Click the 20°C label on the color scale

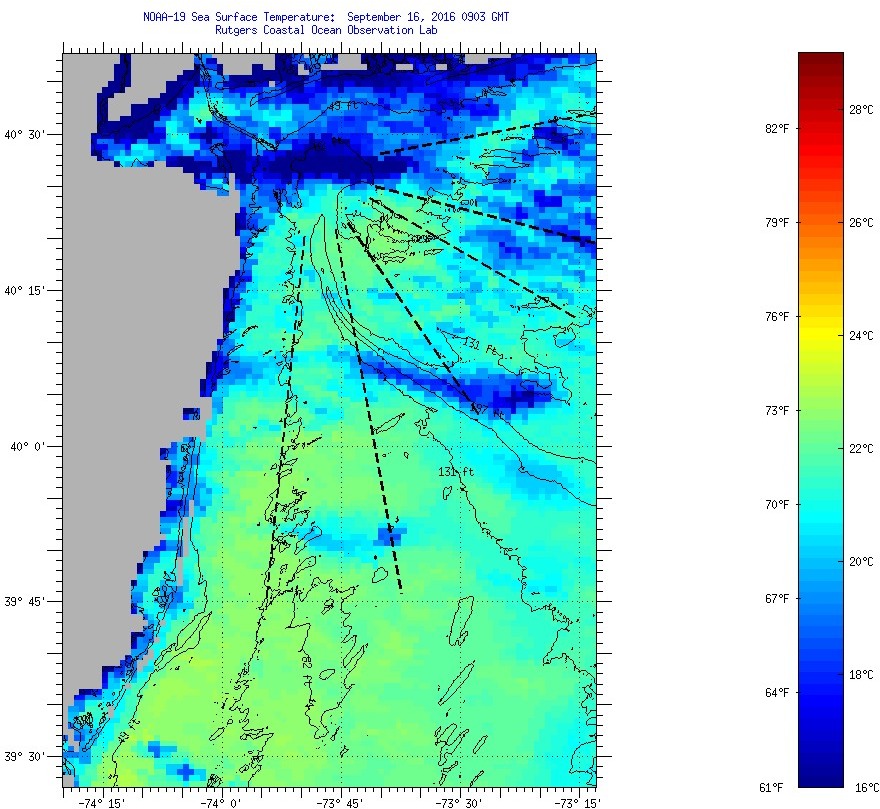(x=861, y=562)
